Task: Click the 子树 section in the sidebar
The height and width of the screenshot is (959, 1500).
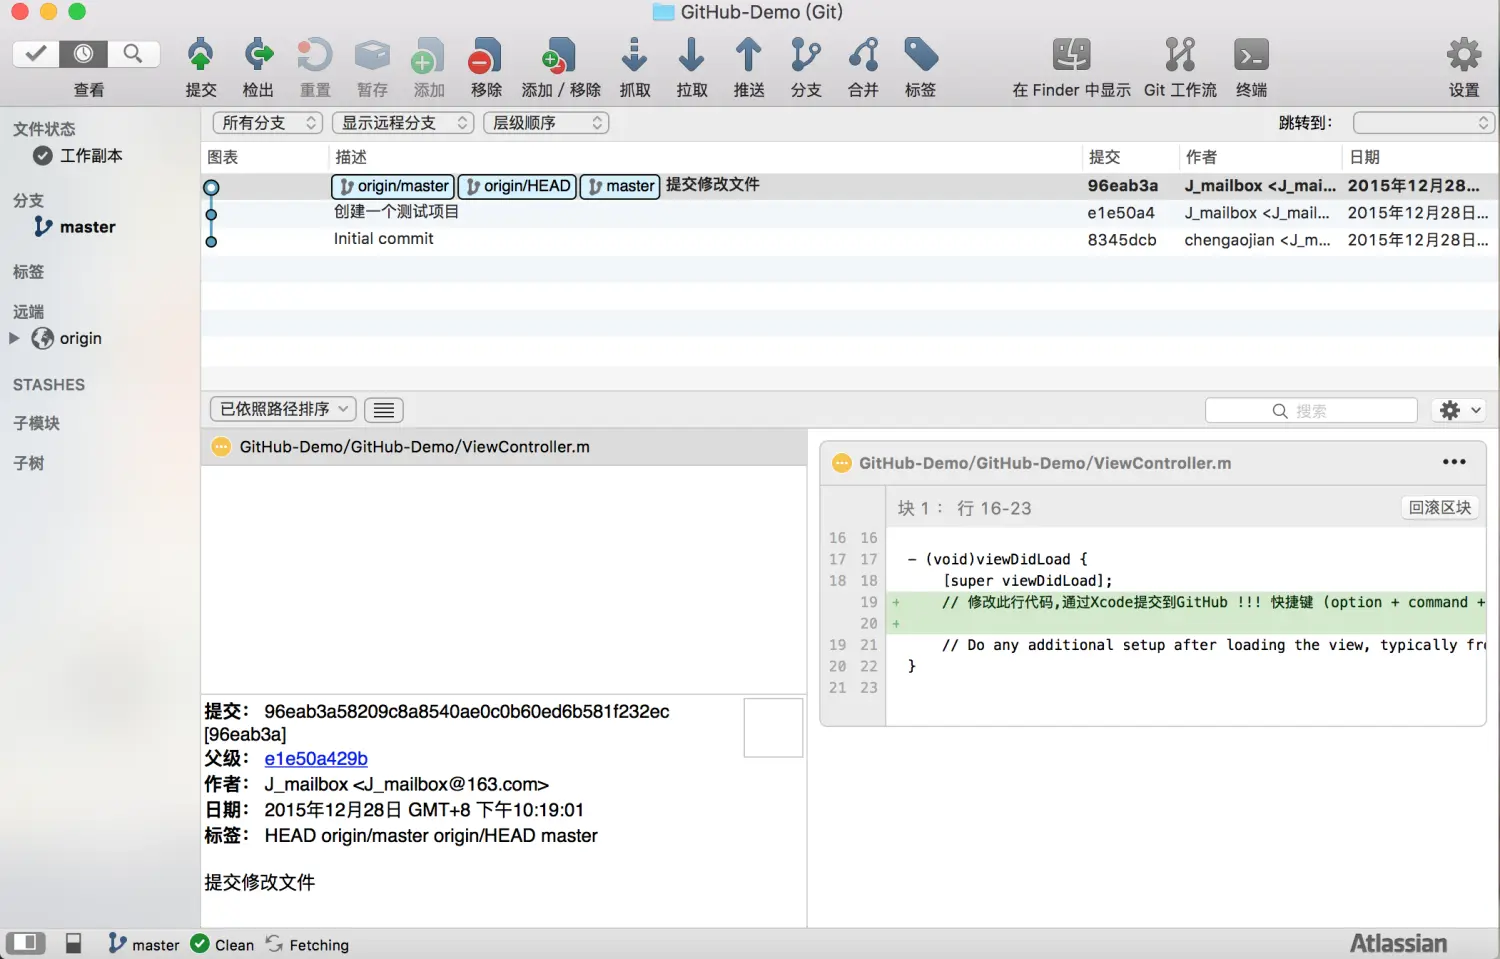Action: coord(28,463)
